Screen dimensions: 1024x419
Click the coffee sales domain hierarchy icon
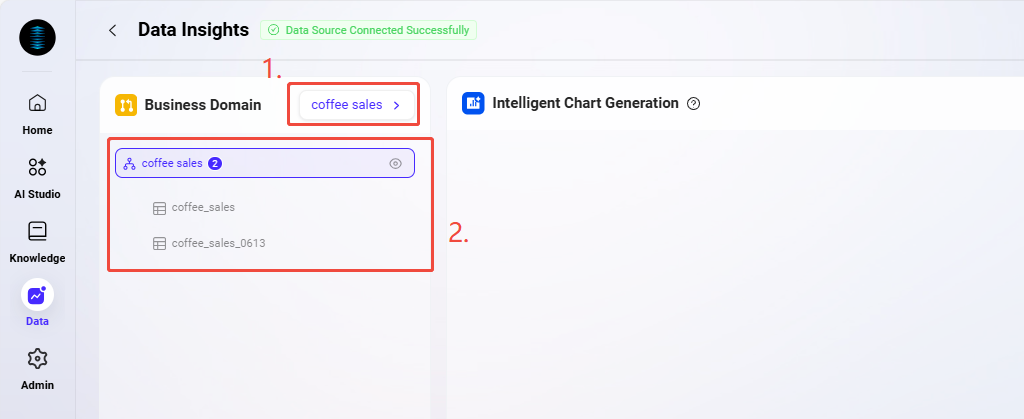point(129,163)
